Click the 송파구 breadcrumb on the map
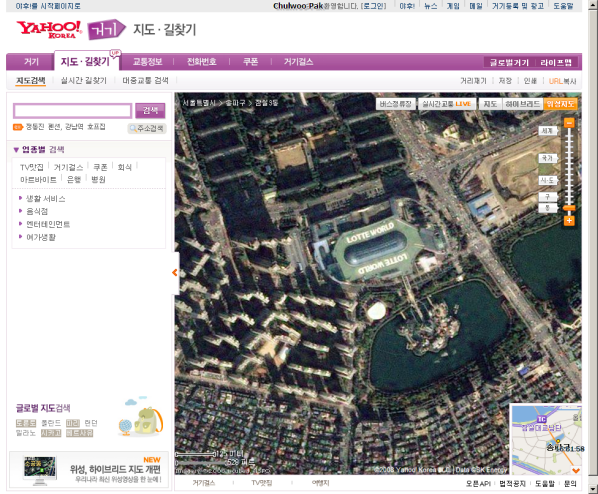 (235, 103)
